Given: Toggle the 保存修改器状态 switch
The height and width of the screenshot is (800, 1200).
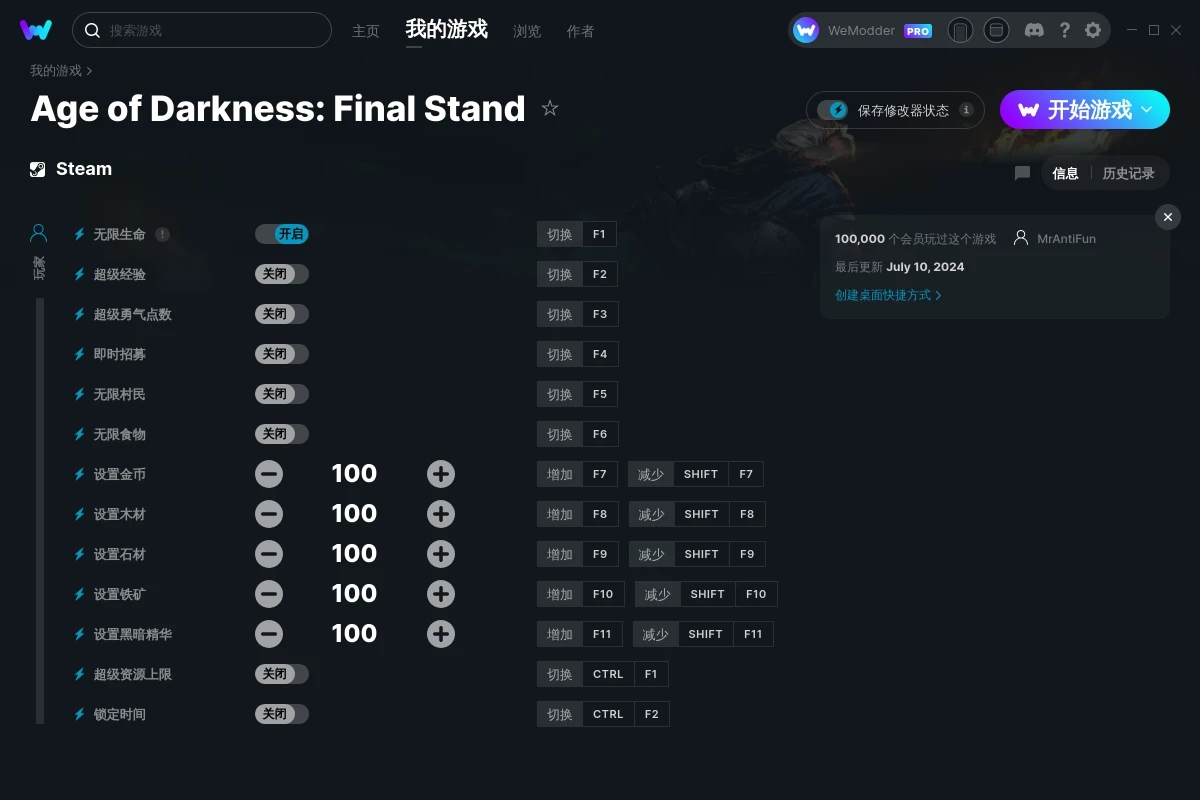Looking at the screenshot, I should click(x=832, y=110).
